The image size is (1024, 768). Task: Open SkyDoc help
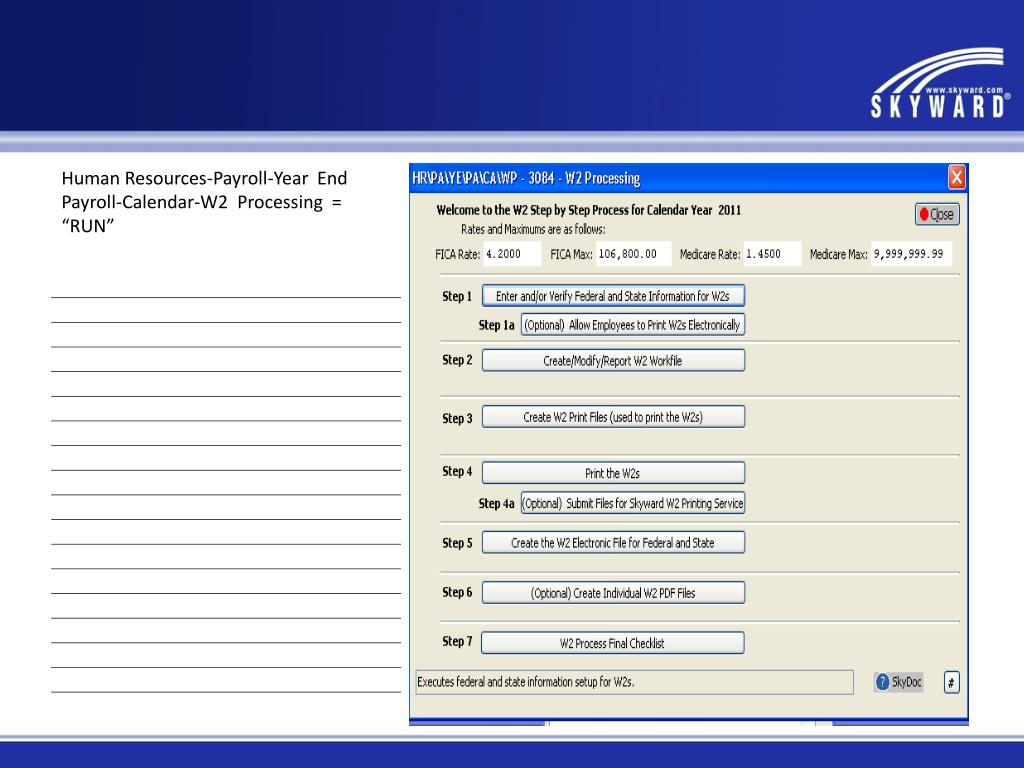pos(899,682)
